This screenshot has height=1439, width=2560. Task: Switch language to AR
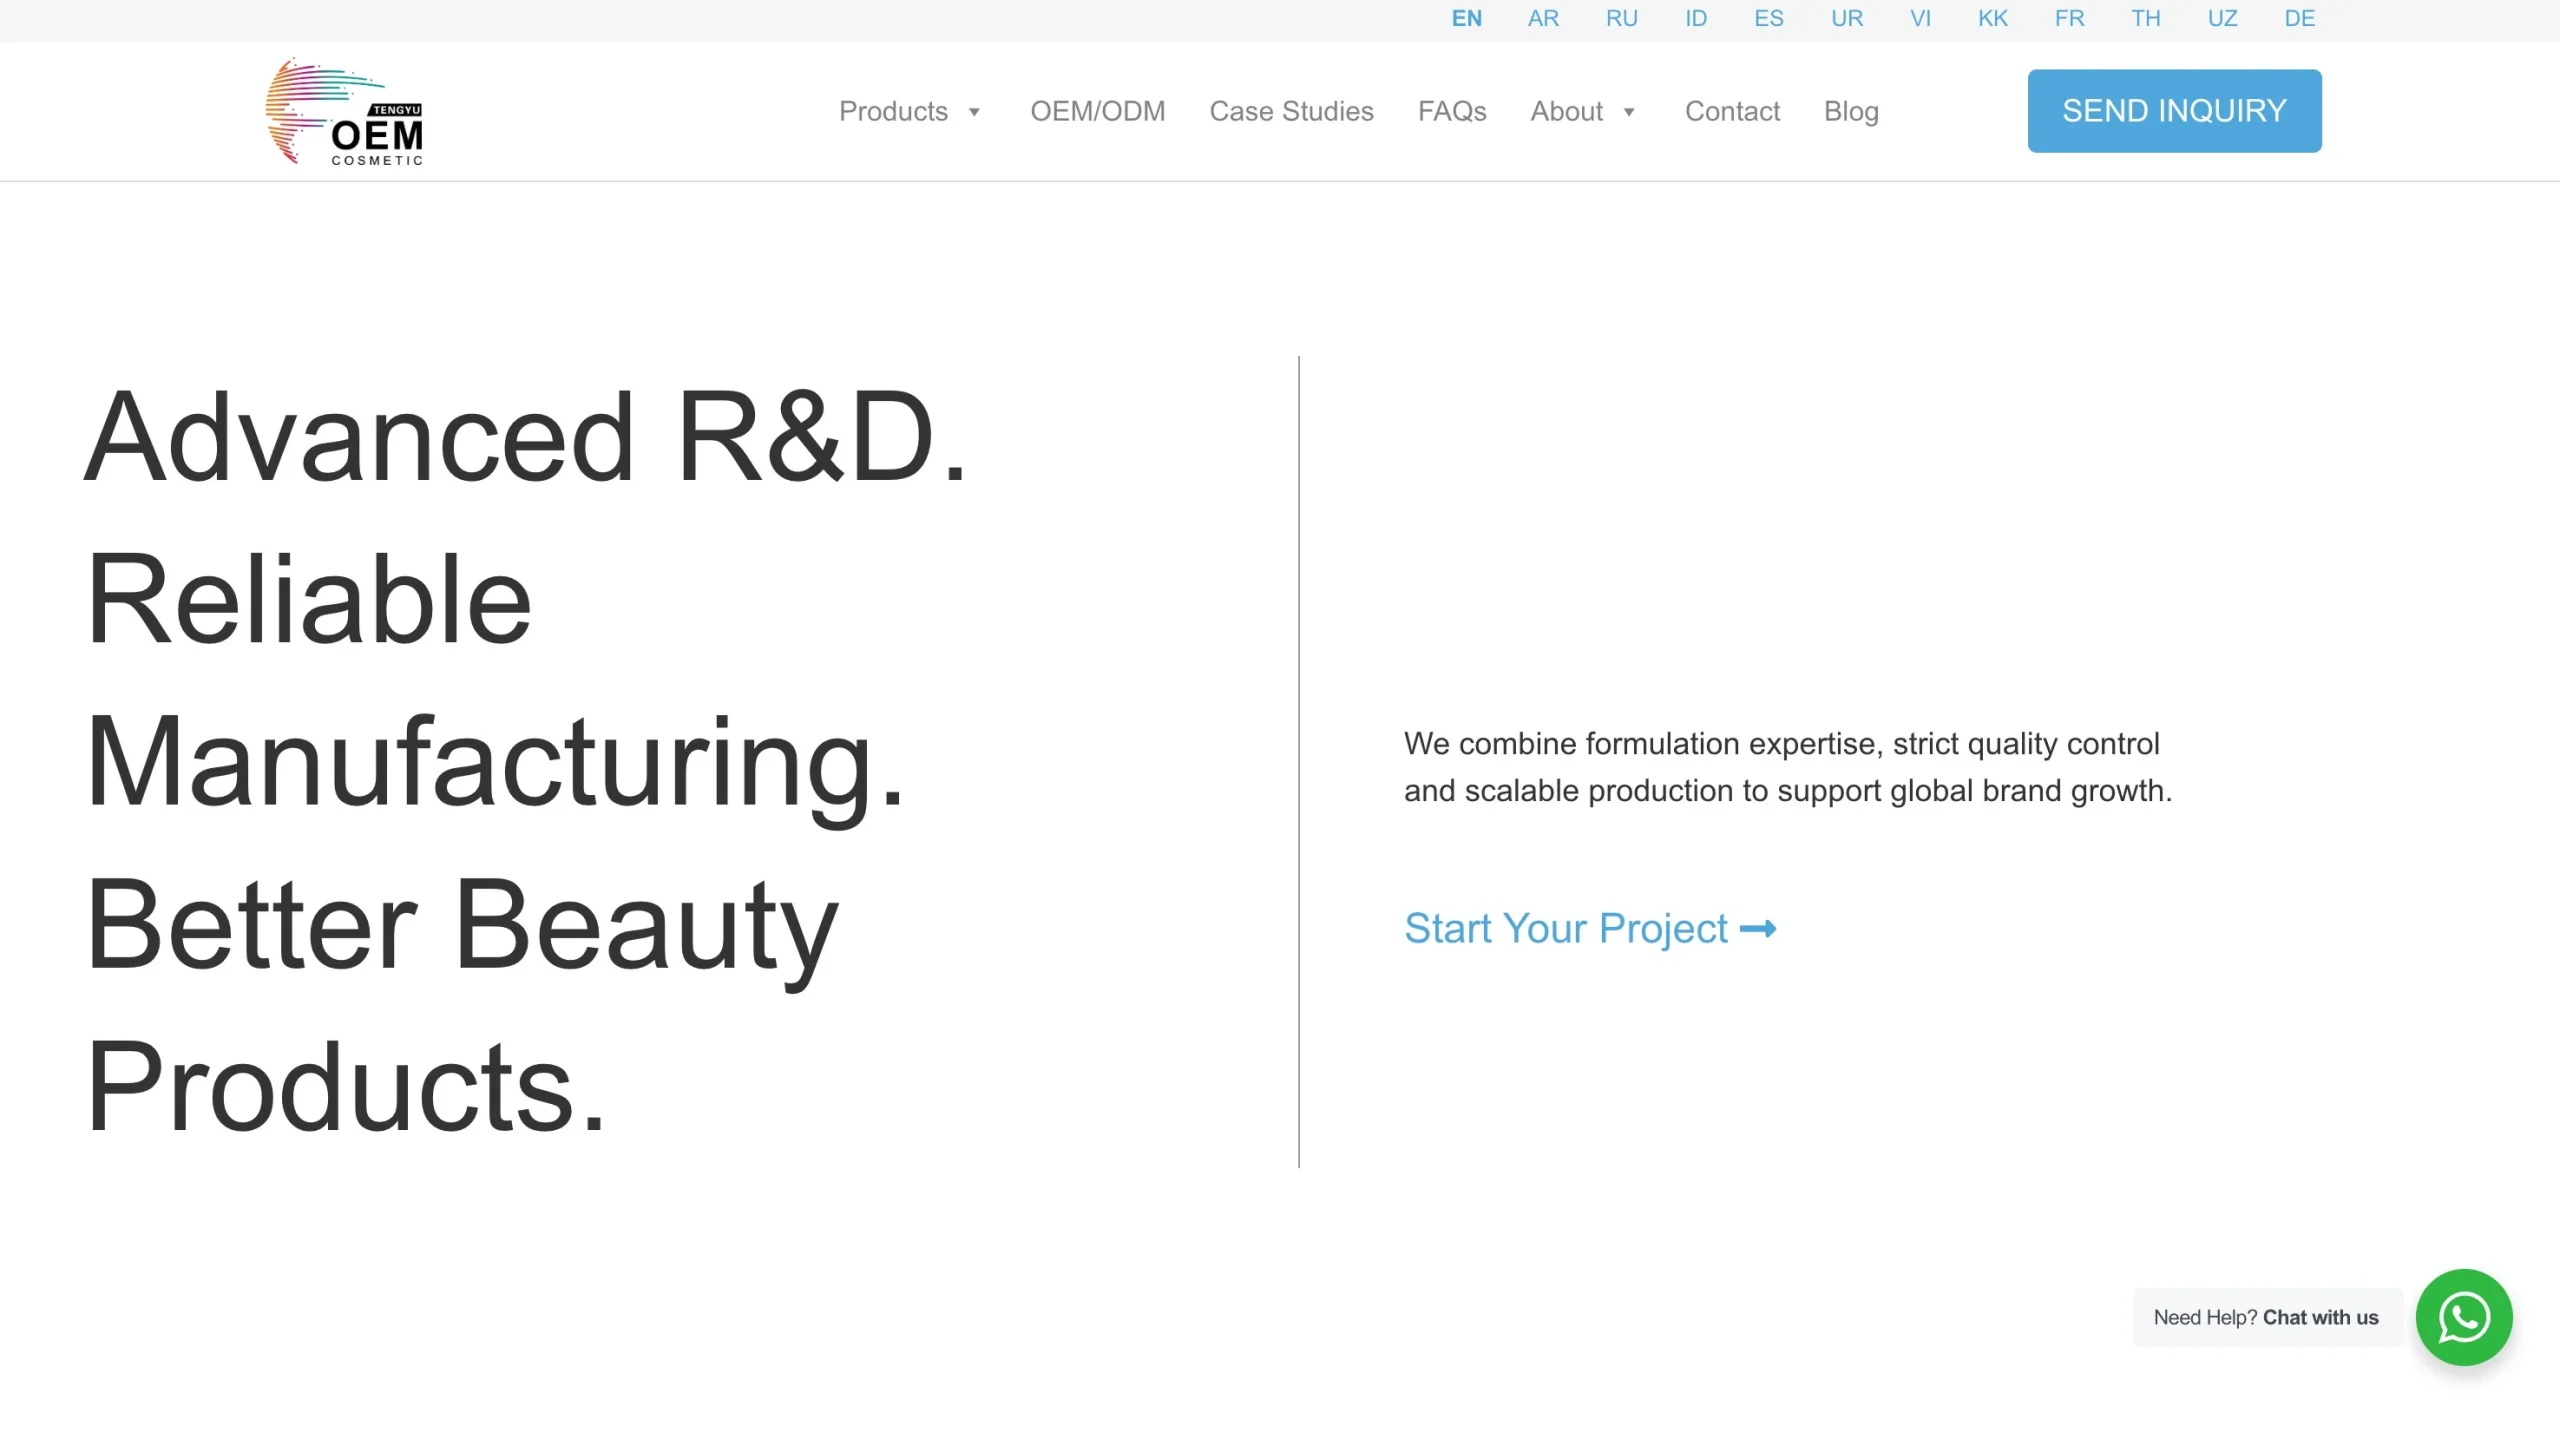pos(1543,18)
